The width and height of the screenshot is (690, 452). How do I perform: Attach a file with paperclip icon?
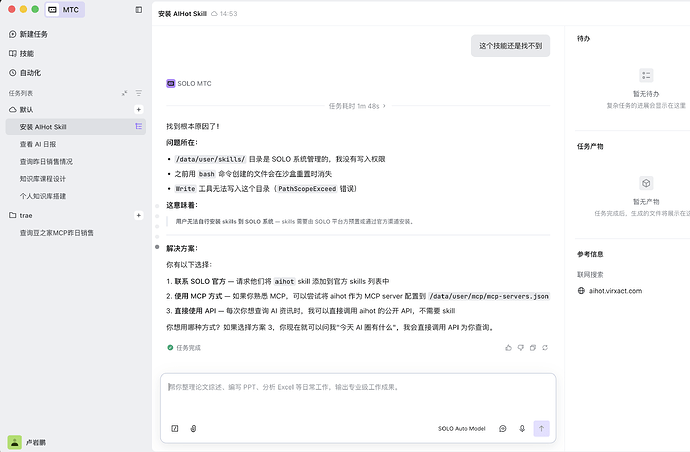coord(193,429)
